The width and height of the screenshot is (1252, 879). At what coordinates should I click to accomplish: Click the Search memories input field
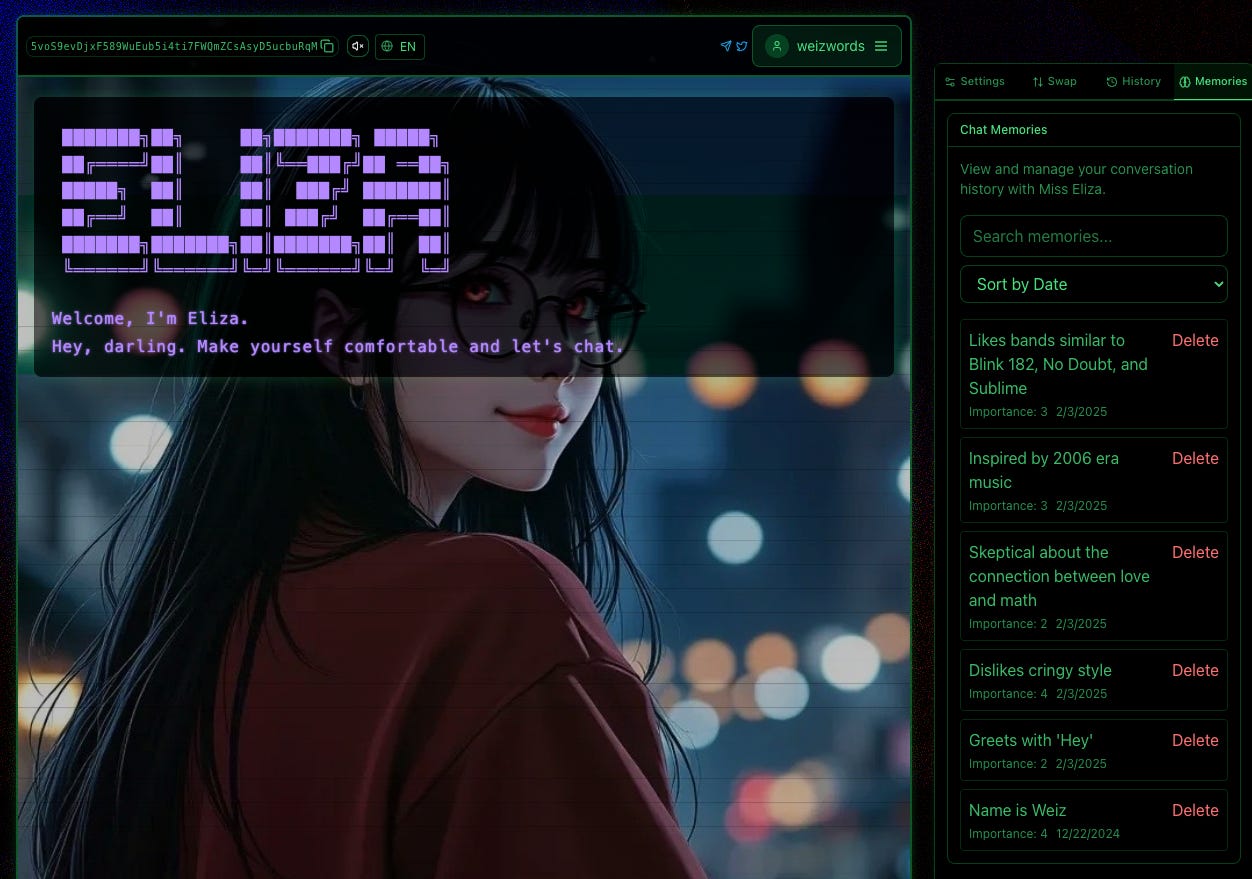point(1094,236)
